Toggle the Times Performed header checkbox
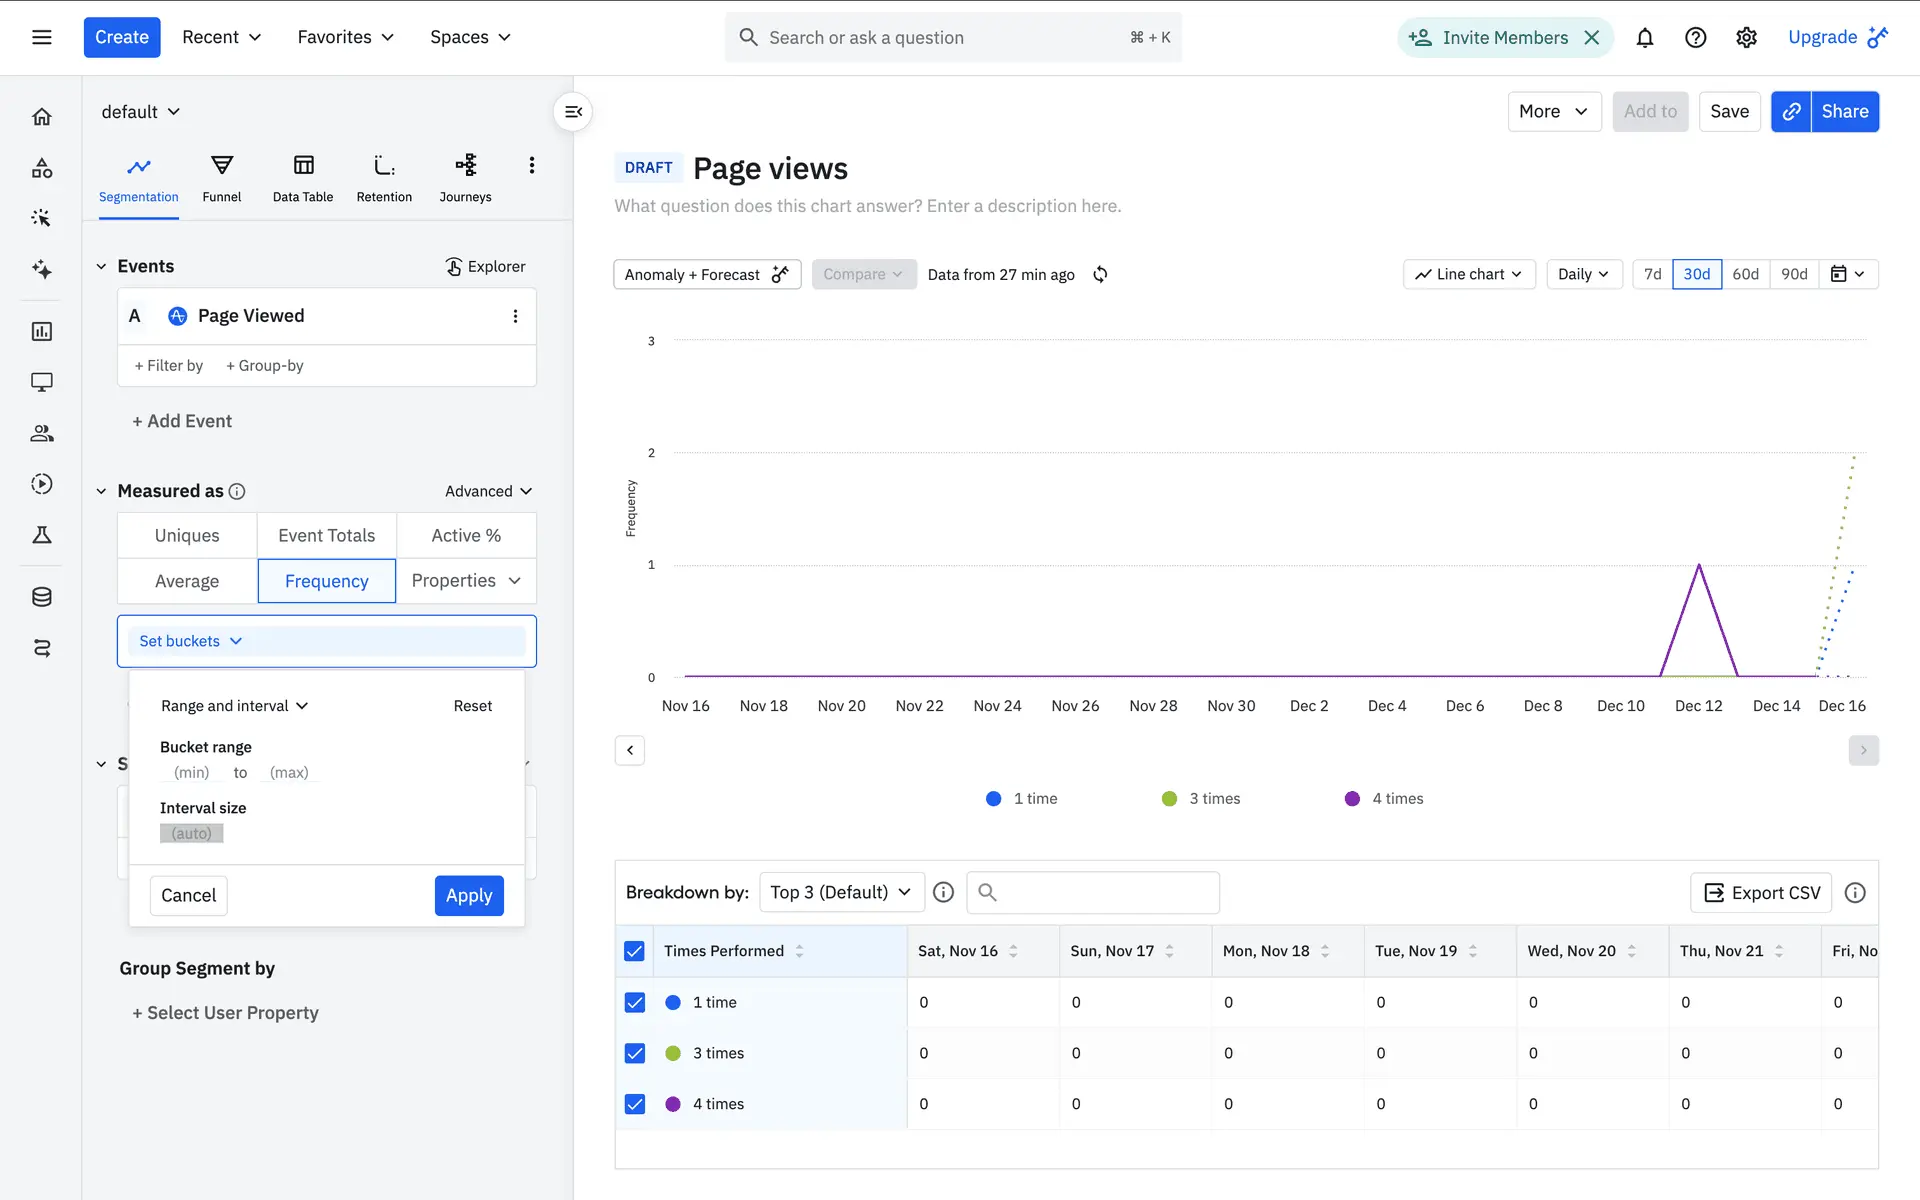1920x1200 pixels. (x=634, y=951)
